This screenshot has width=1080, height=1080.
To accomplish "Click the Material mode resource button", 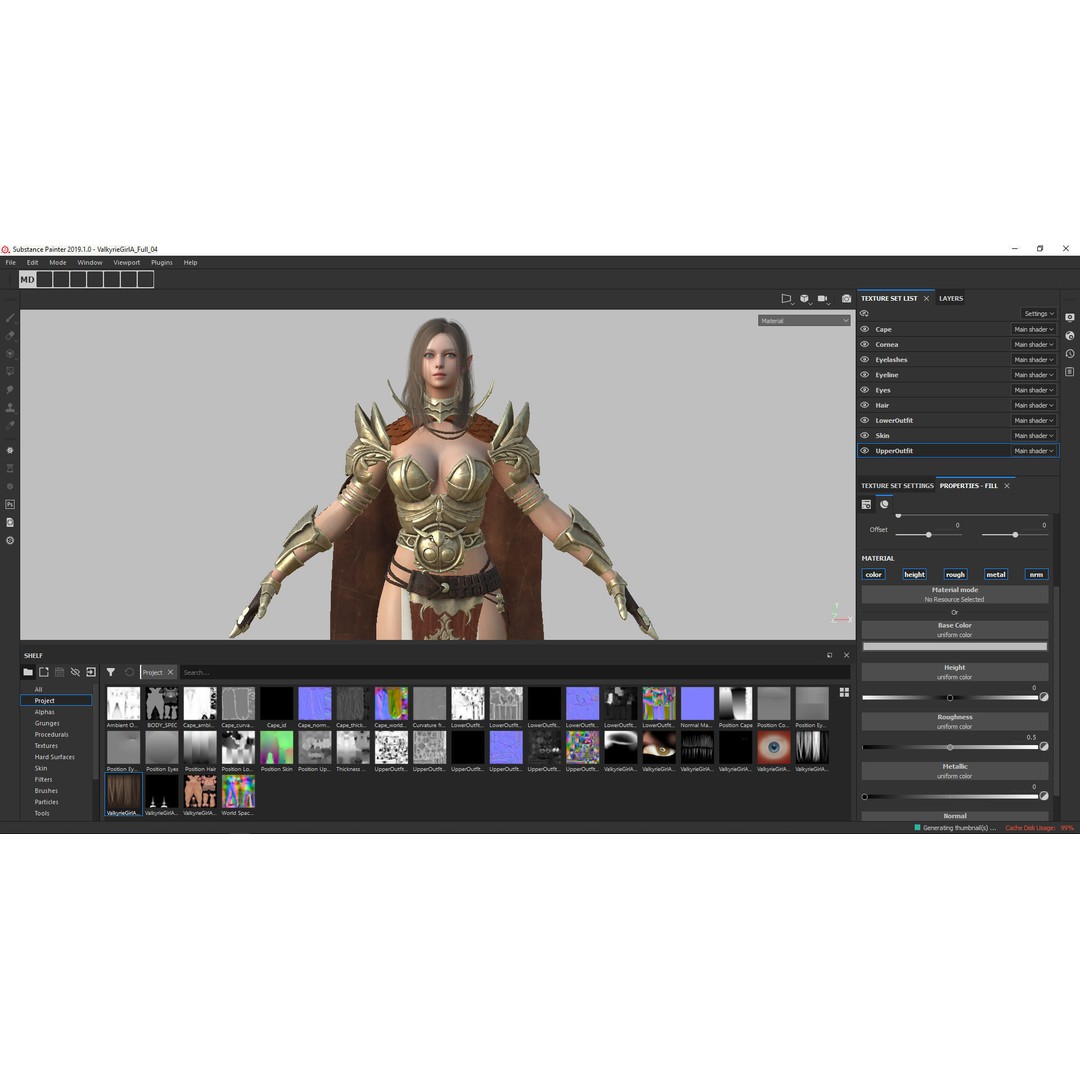I will pos(955,594).
